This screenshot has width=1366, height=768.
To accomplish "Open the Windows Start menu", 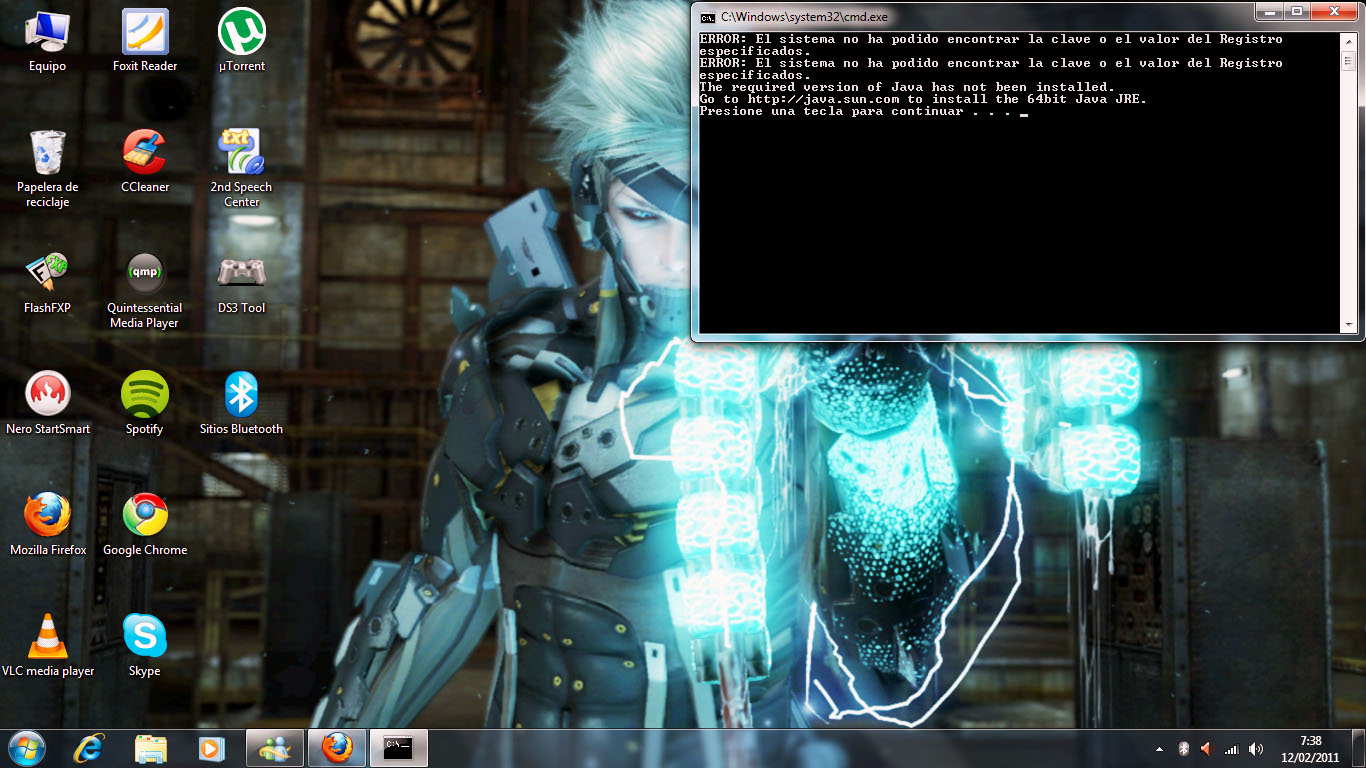I will coord(27,748).
